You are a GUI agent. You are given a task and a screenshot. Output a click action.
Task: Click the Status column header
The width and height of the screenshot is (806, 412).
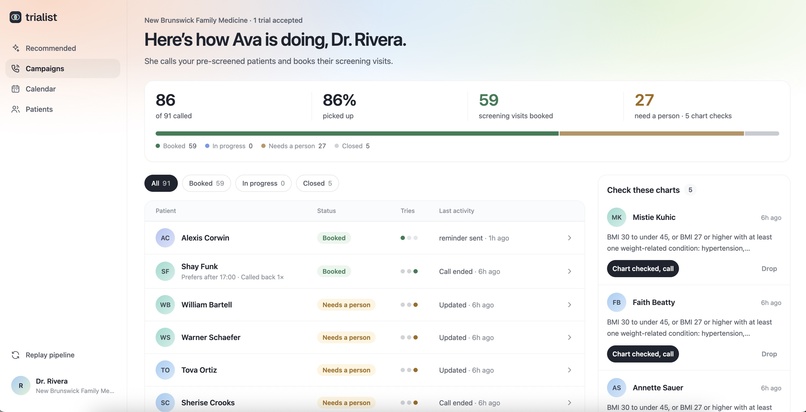coord(326,211)
